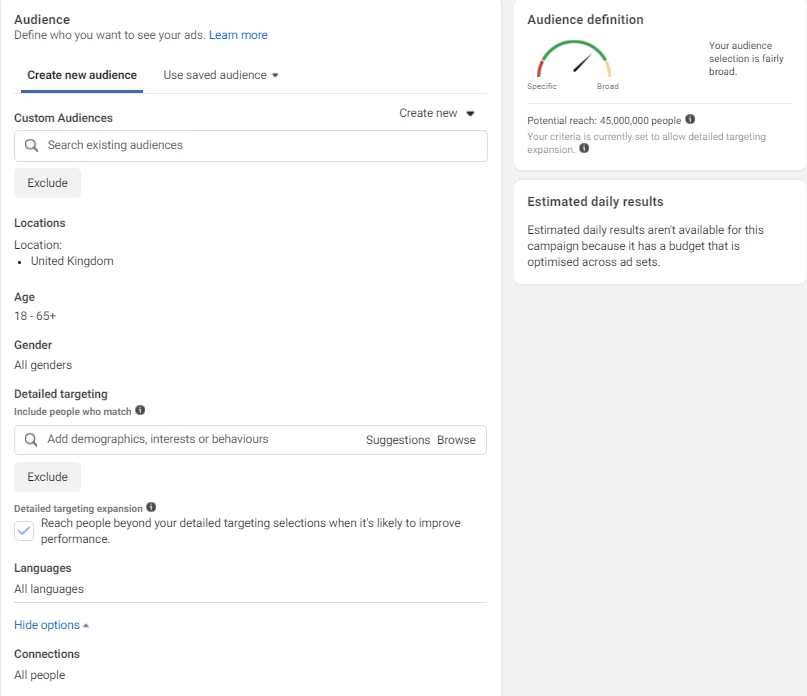The width and height of the screenshot is (807, 696).
Task: Click info icon after targeting expansion criteria text
Action: point(584,149)
